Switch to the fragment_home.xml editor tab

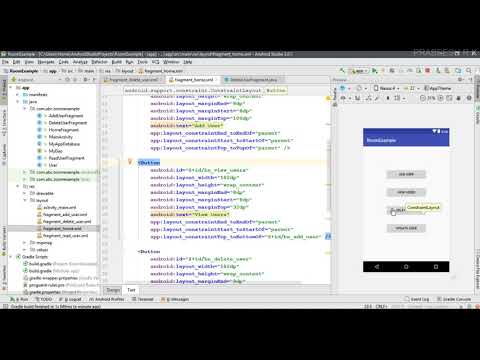tap(193, 80)
